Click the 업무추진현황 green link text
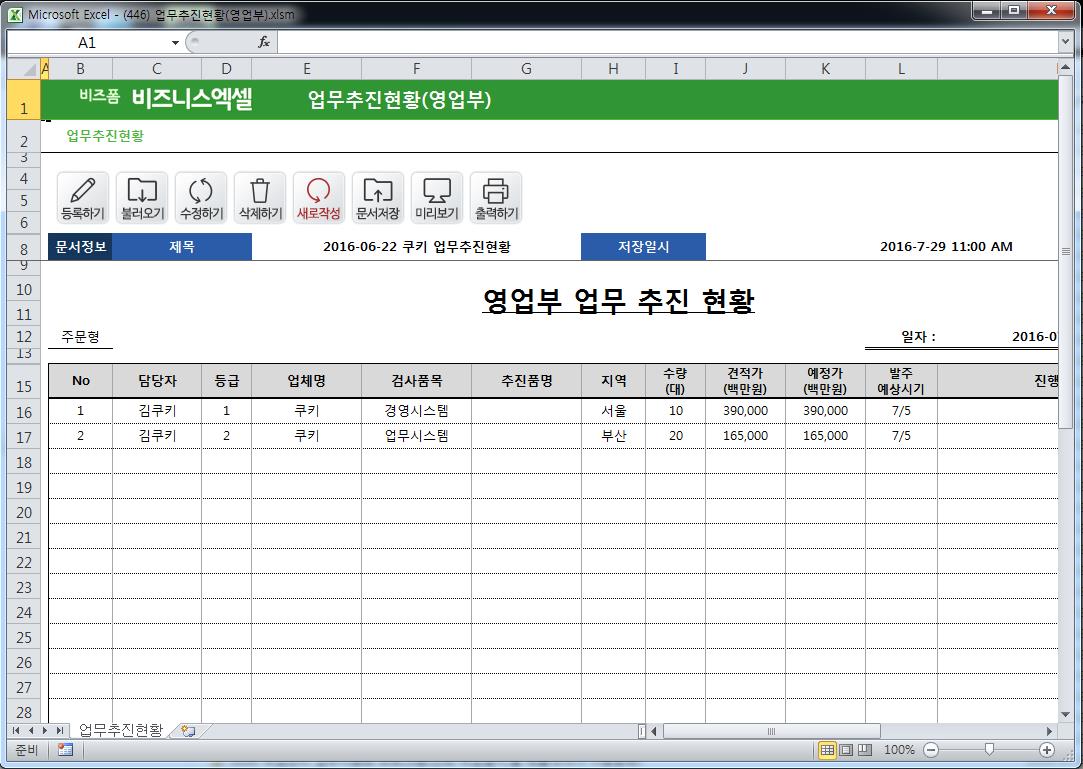1083x769 pixels. tap(105, 135)
